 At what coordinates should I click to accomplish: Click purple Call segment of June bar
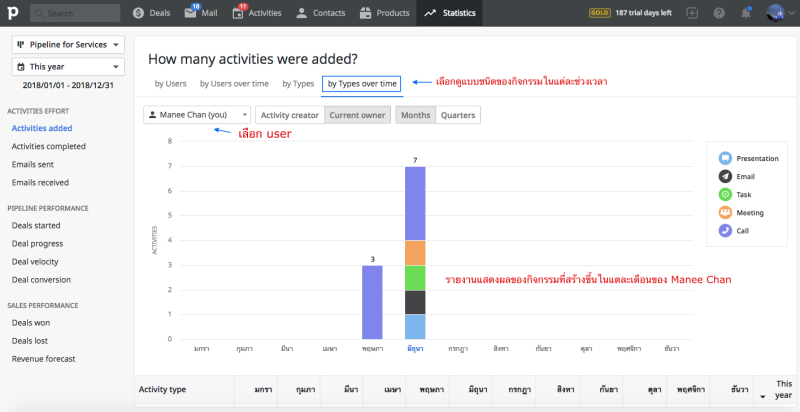click(x=415, y=203)
